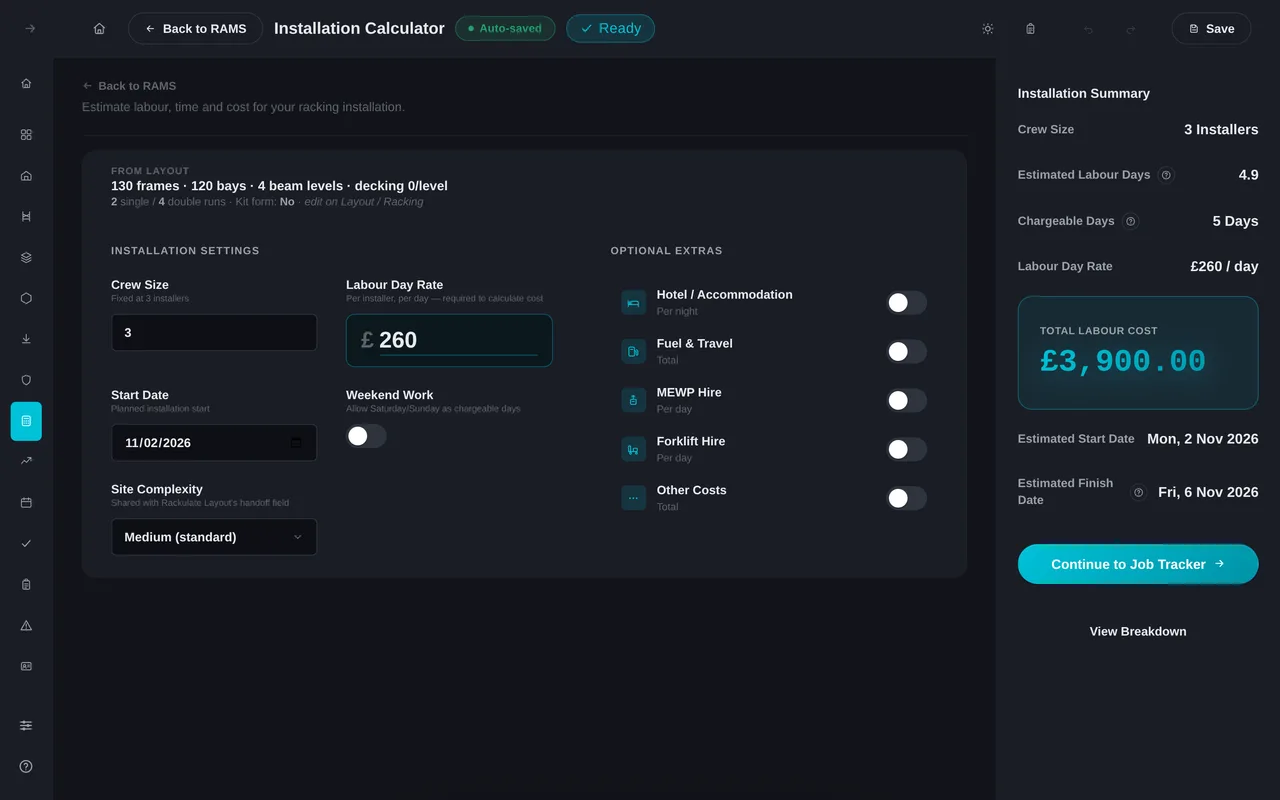
Task: Open the racking frame icon in sidebar
Action: click(26, 216)
